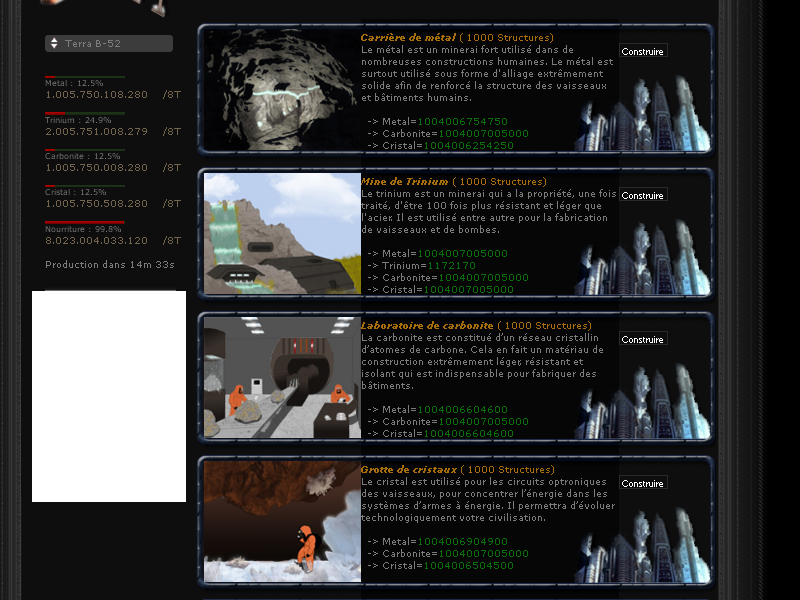Open the Grotte de cristaux title
The width and height of the screenshot is (800, 600).
(x=408, y=469)
